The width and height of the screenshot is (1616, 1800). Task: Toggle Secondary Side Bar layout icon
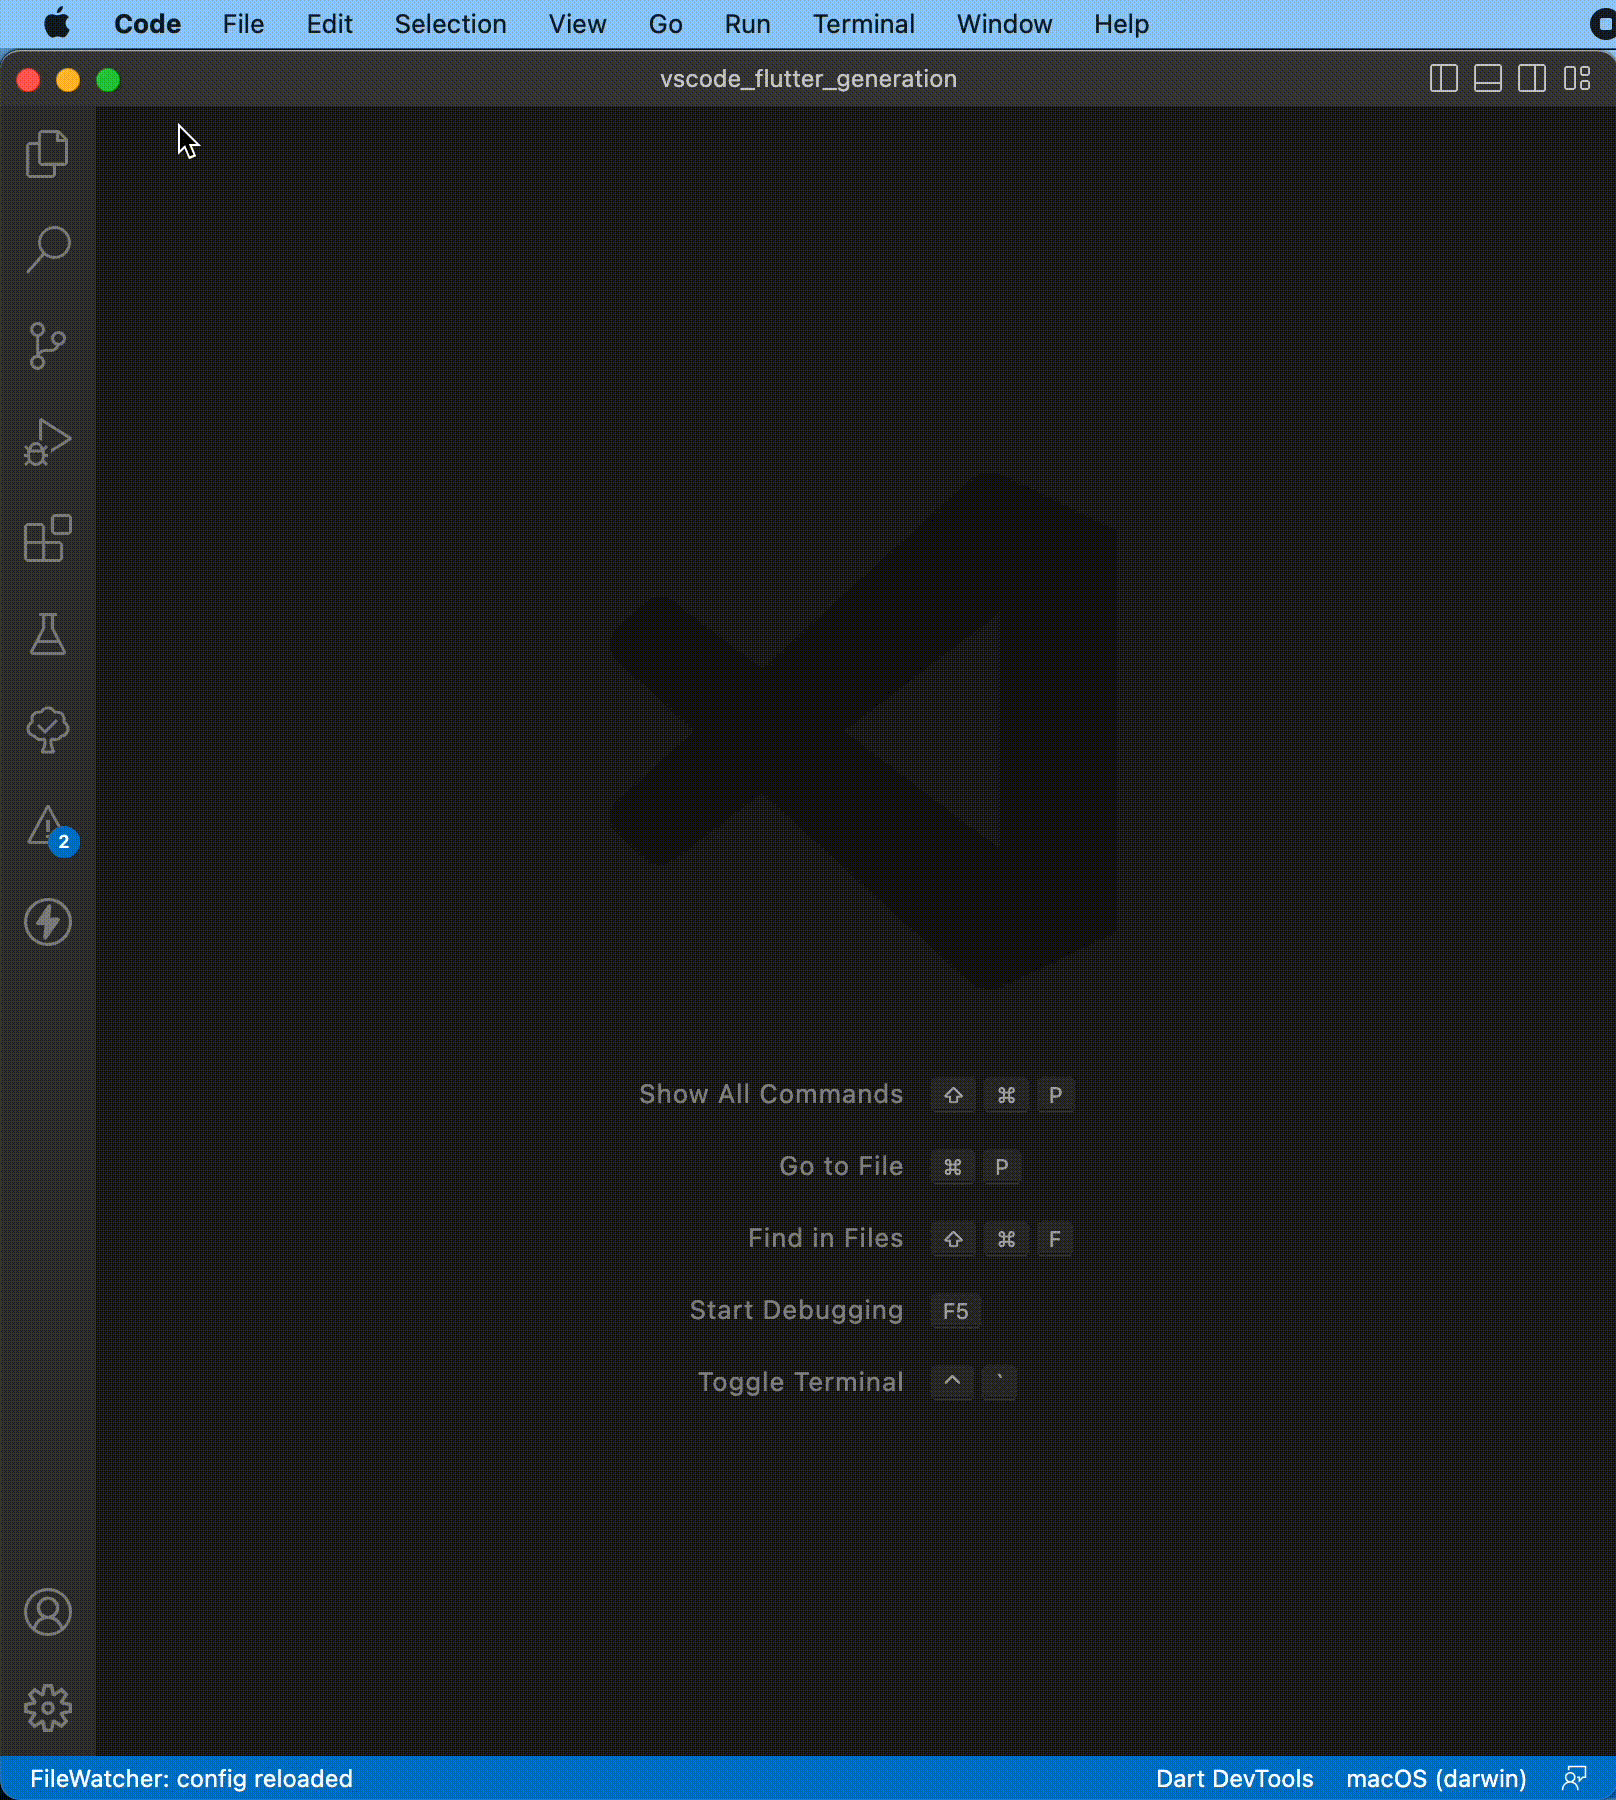click(1532, 78)
